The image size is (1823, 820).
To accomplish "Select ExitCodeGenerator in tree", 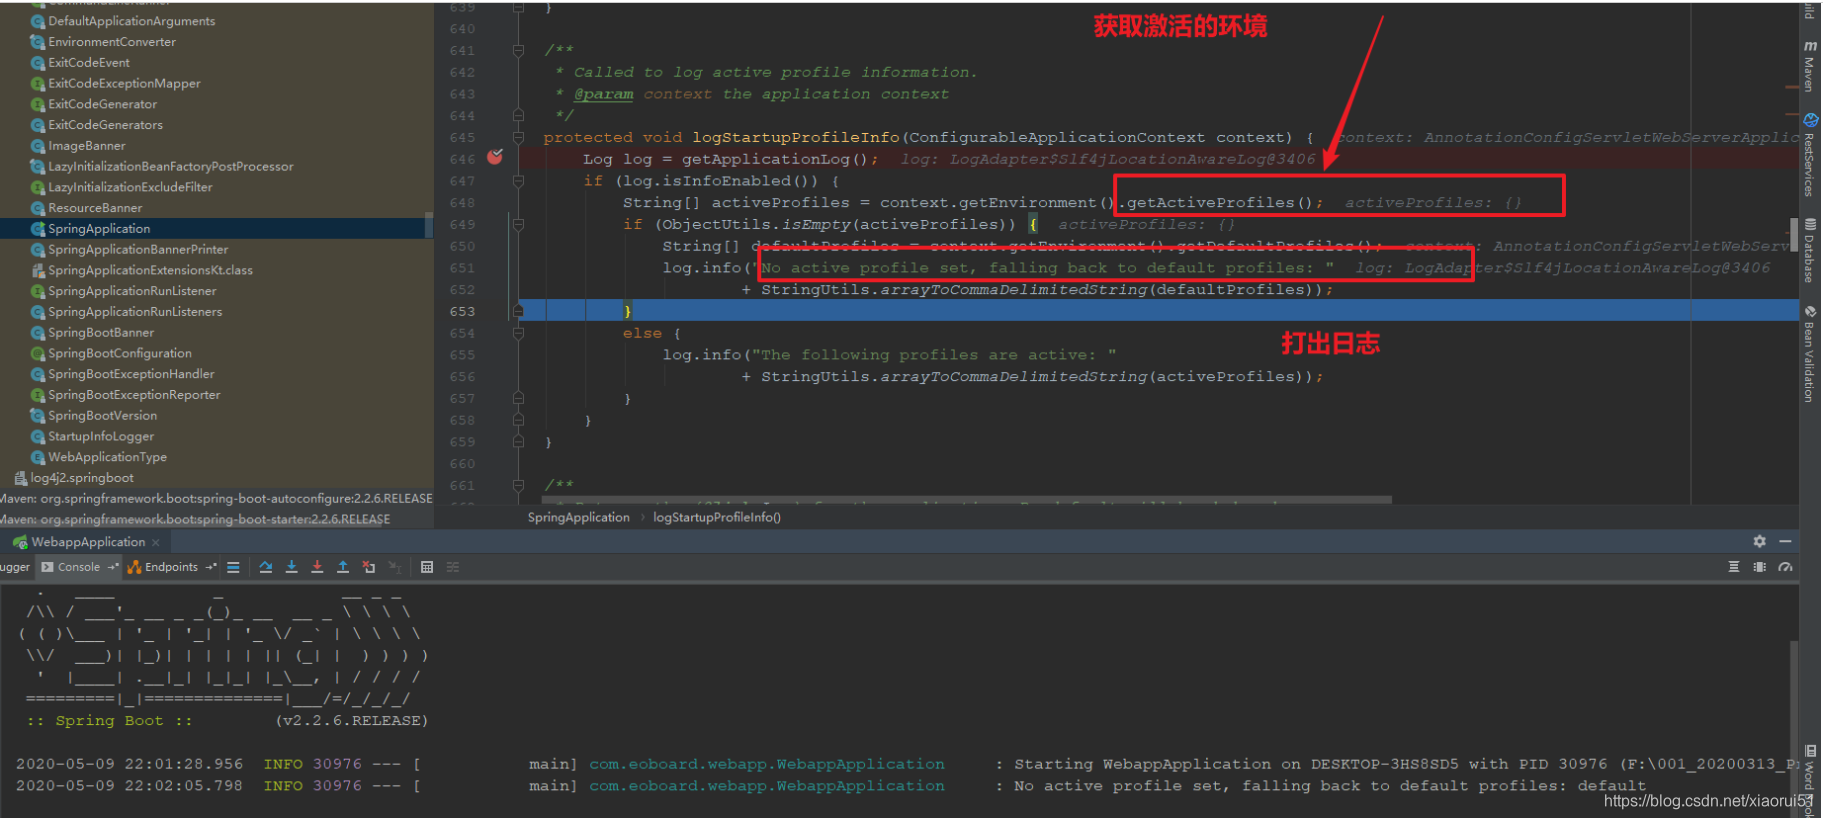I will [102, 104].
